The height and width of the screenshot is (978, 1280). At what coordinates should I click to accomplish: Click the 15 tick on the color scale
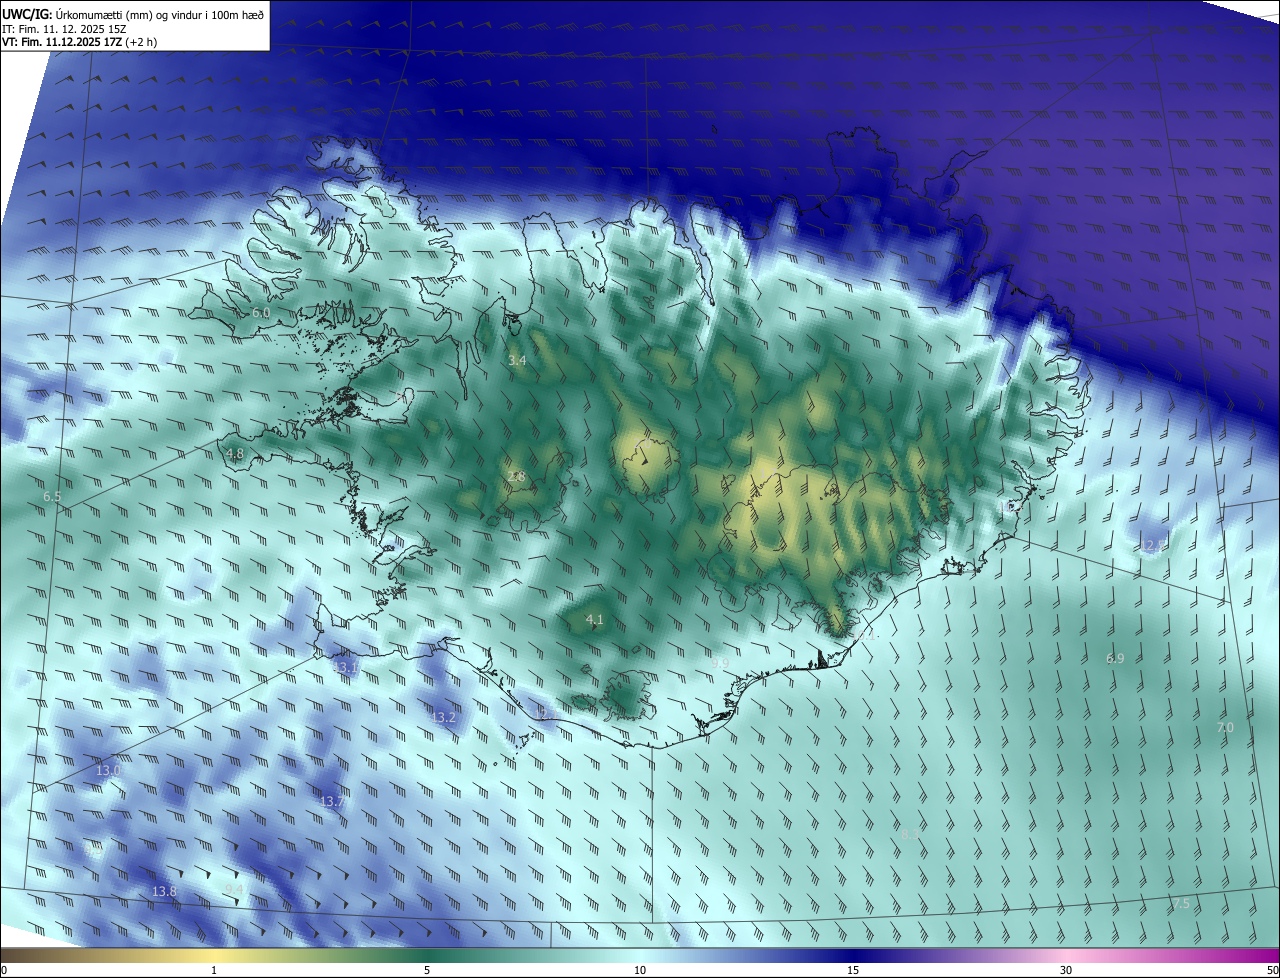[853, 970]
